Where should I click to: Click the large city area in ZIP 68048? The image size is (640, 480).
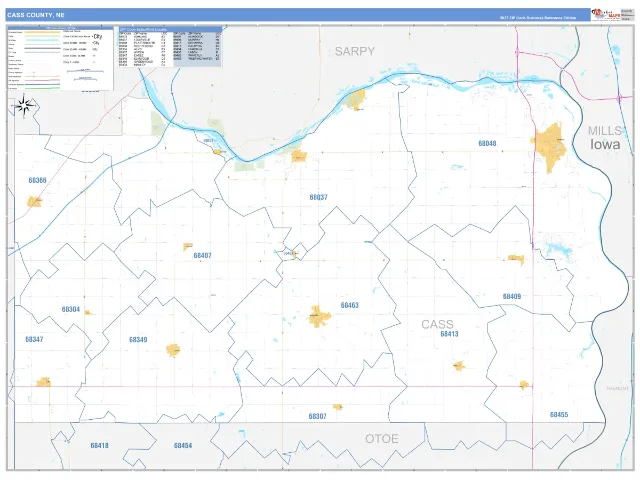tap(550, 147)
